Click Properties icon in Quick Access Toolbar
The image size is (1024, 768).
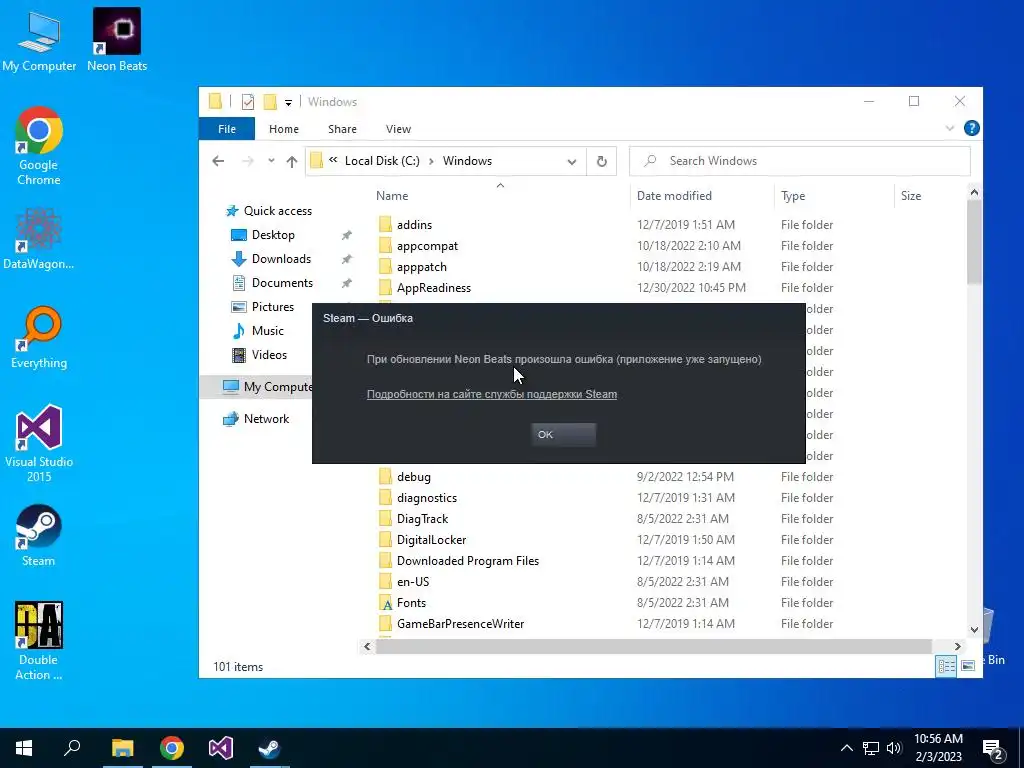248,102
